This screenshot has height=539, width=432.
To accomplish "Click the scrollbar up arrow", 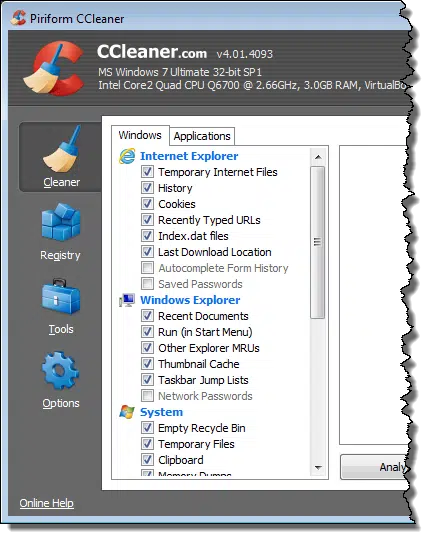I will tap(318, 157).
